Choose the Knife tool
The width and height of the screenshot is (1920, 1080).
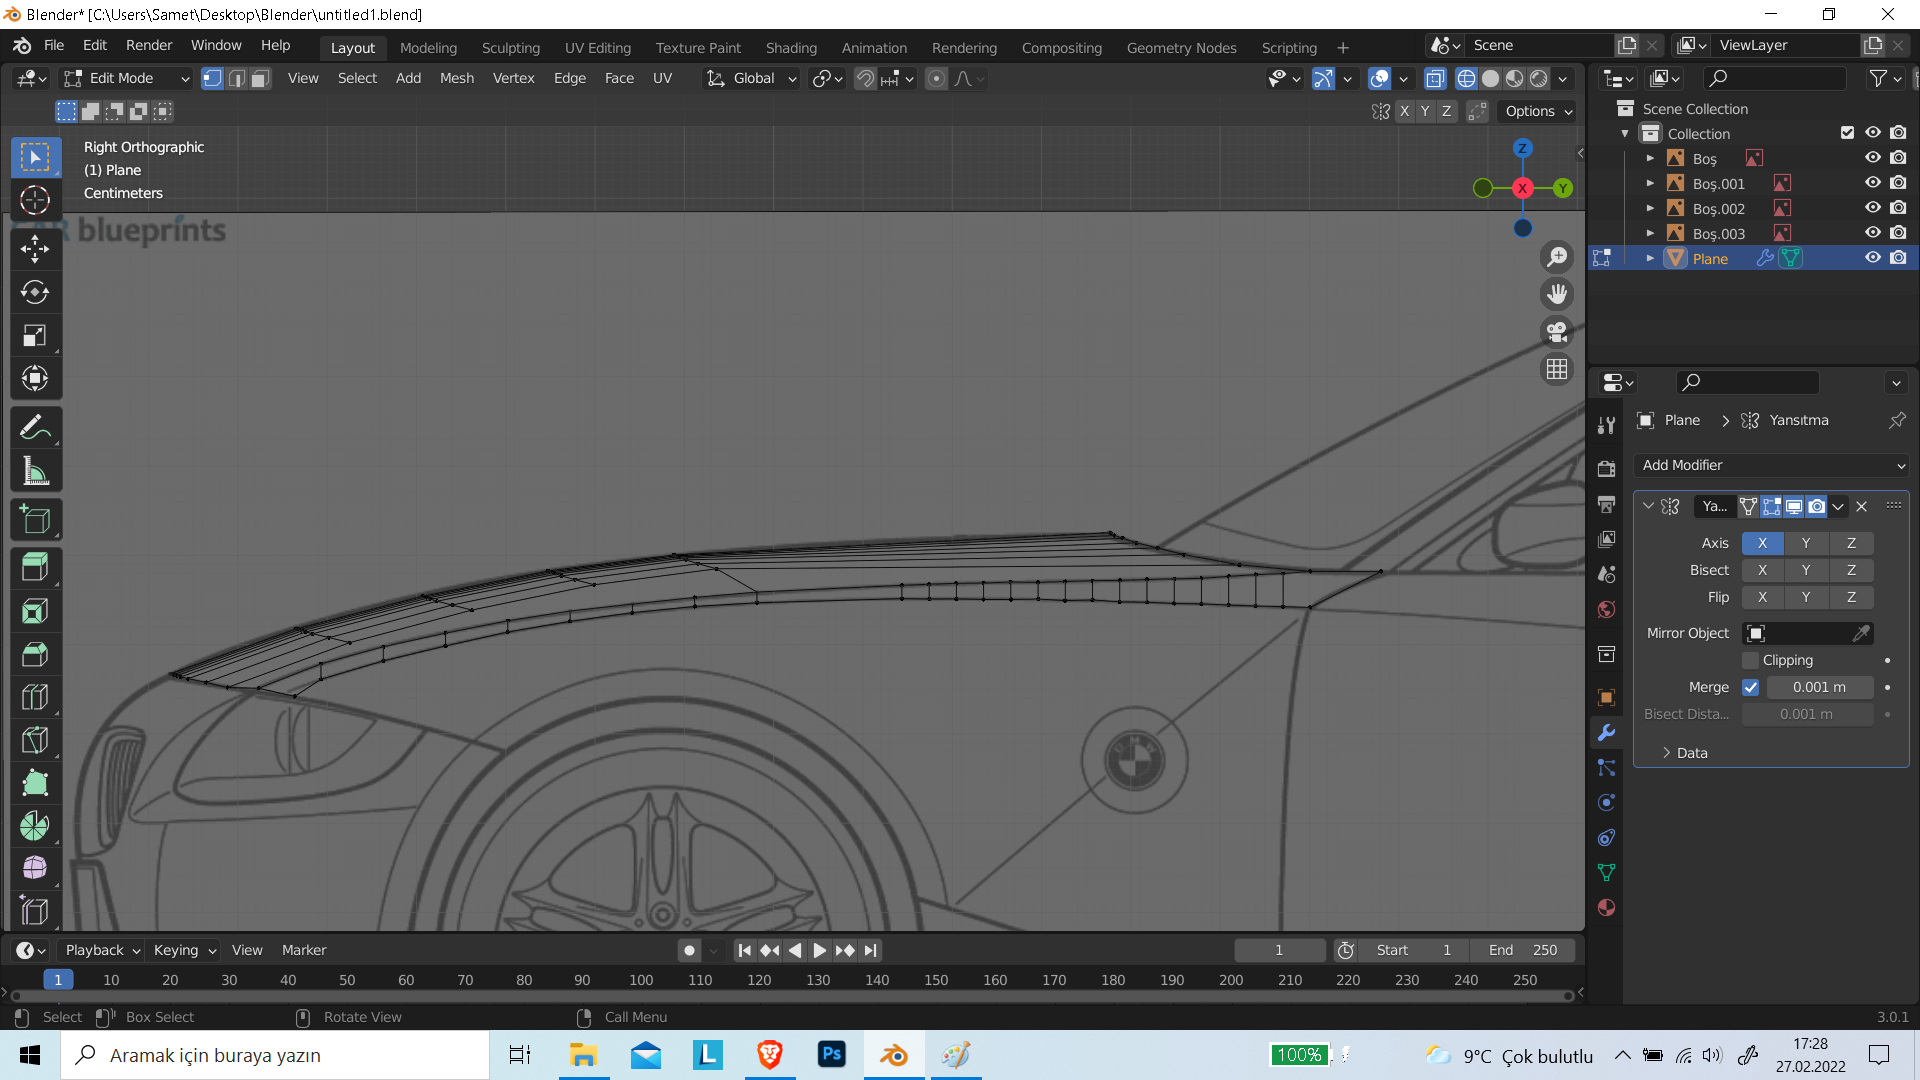(35, 740)
